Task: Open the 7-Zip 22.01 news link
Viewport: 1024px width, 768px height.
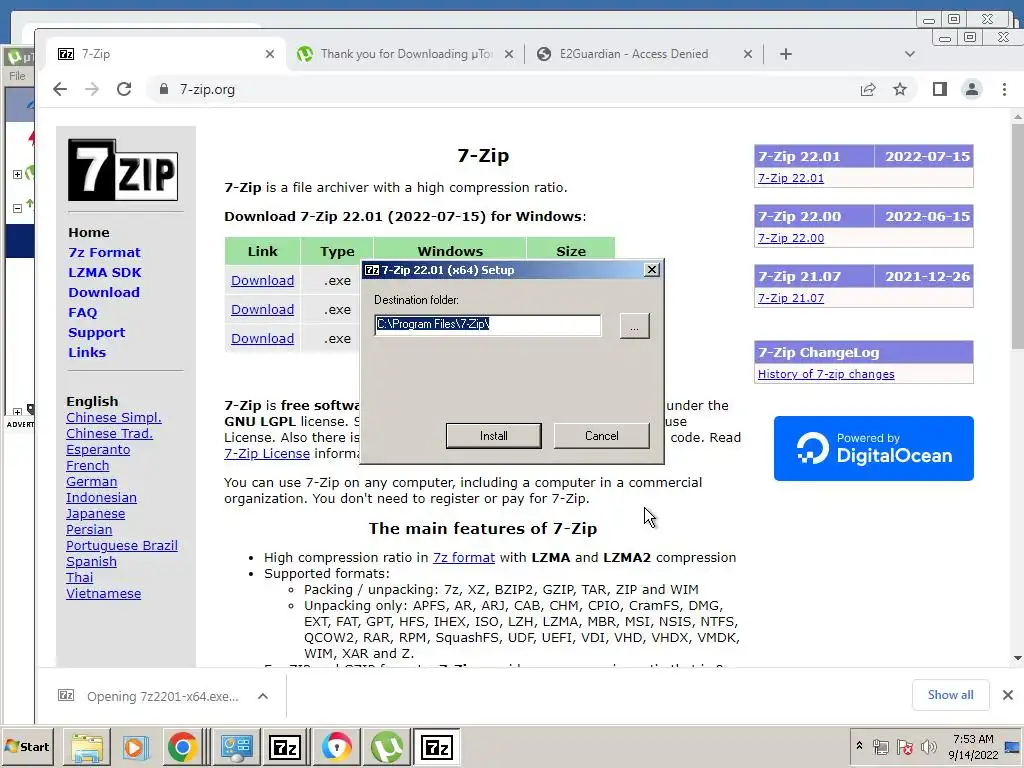Action: point(790,178)
